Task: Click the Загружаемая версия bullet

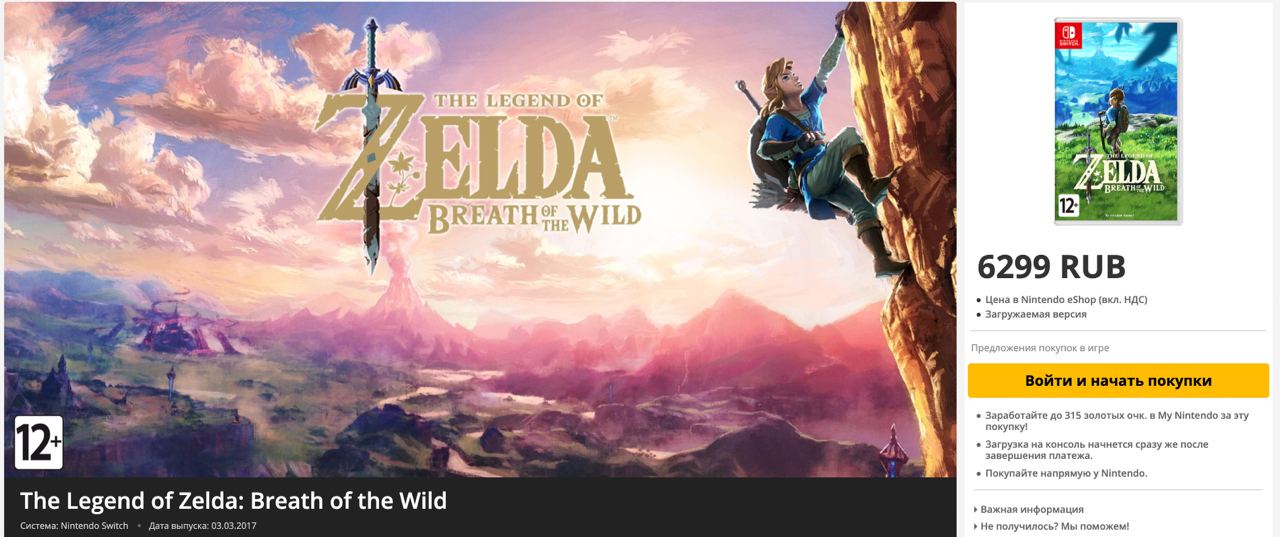Action: [1035, 314]
